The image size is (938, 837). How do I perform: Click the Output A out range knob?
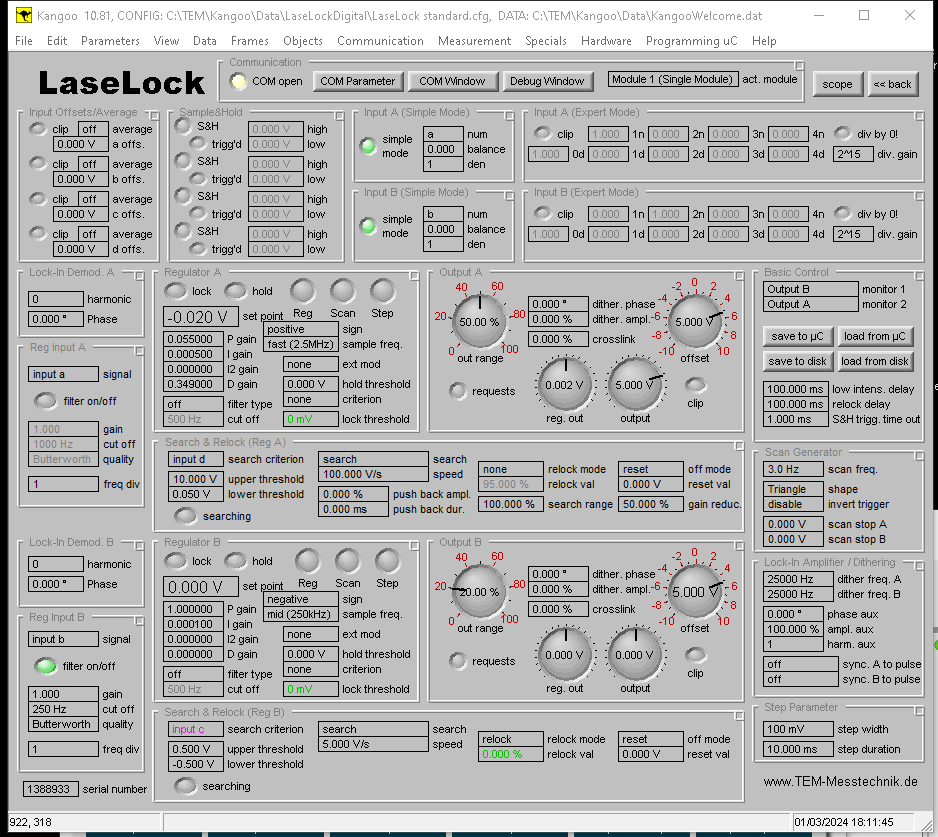pos(480,322)
